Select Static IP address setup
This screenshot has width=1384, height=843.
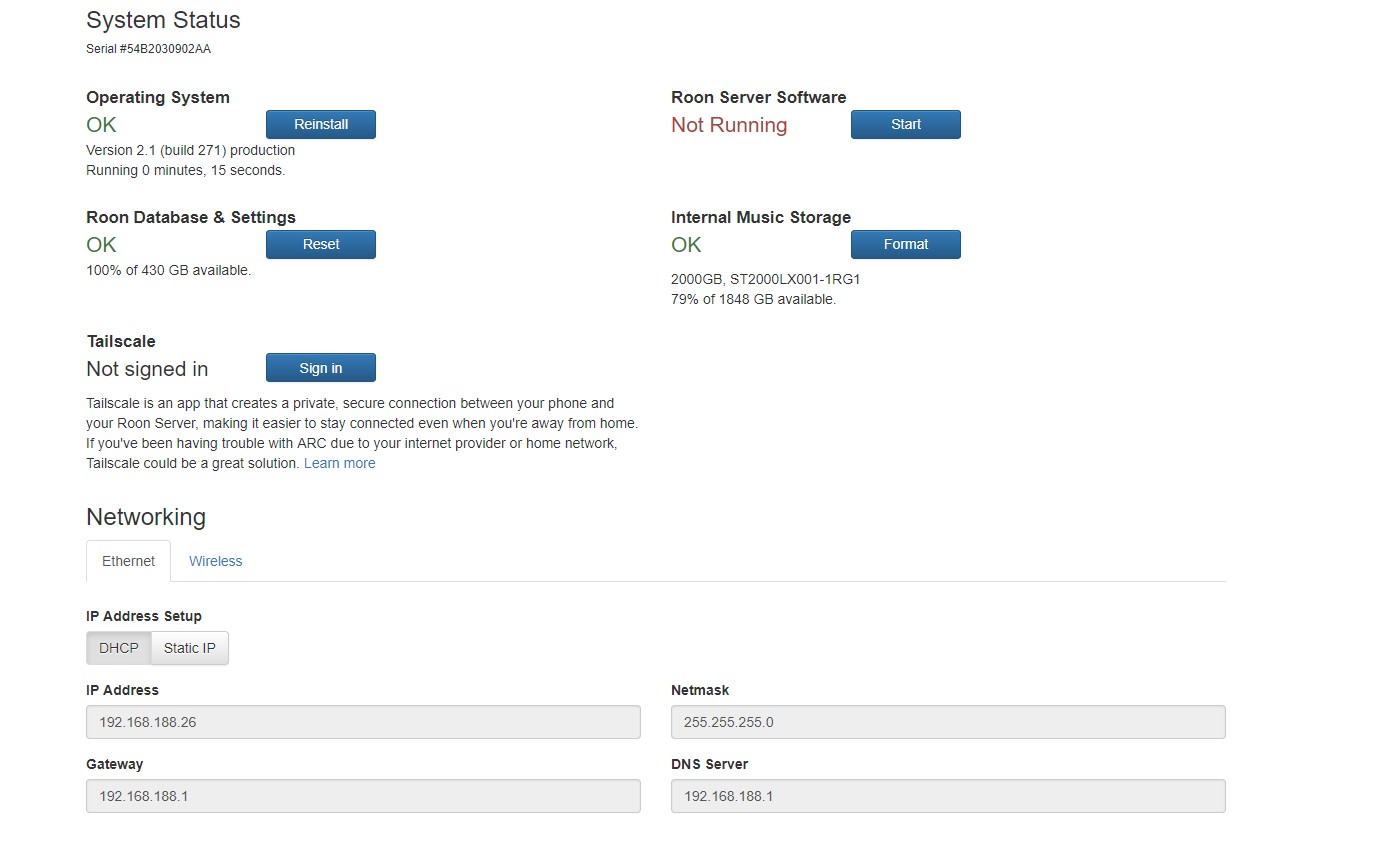point(190,648)
